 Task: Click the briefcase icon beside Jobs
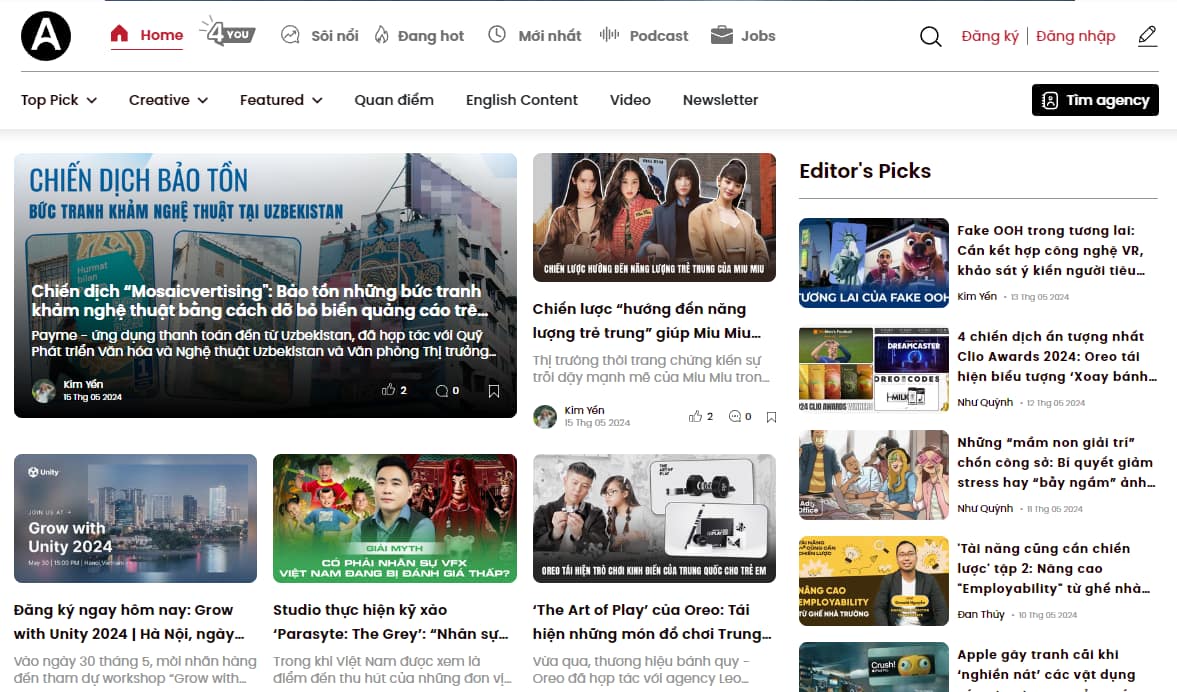(721, 35)
